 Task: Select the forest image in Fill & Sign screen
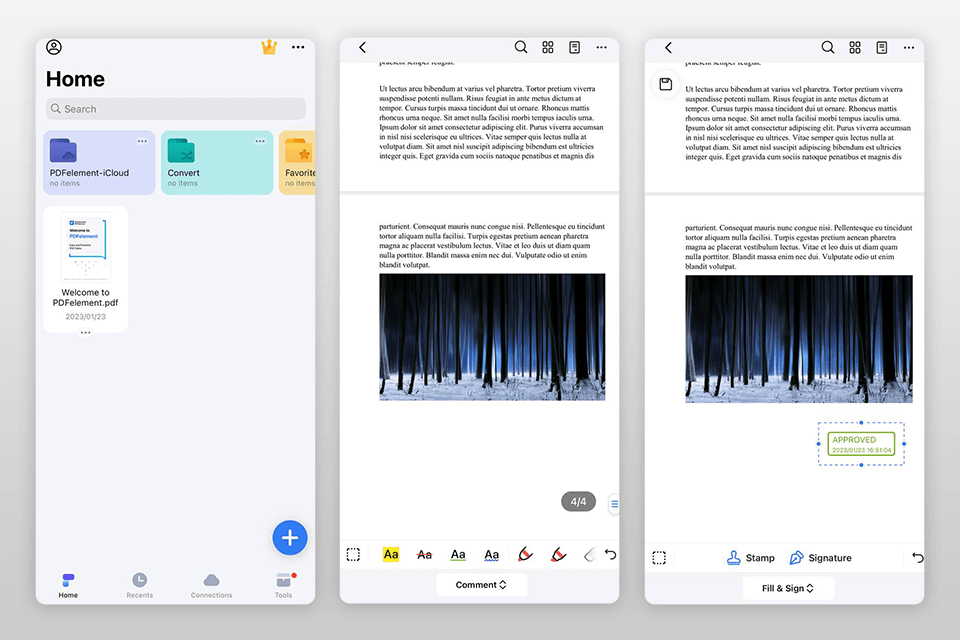[799, 339]
